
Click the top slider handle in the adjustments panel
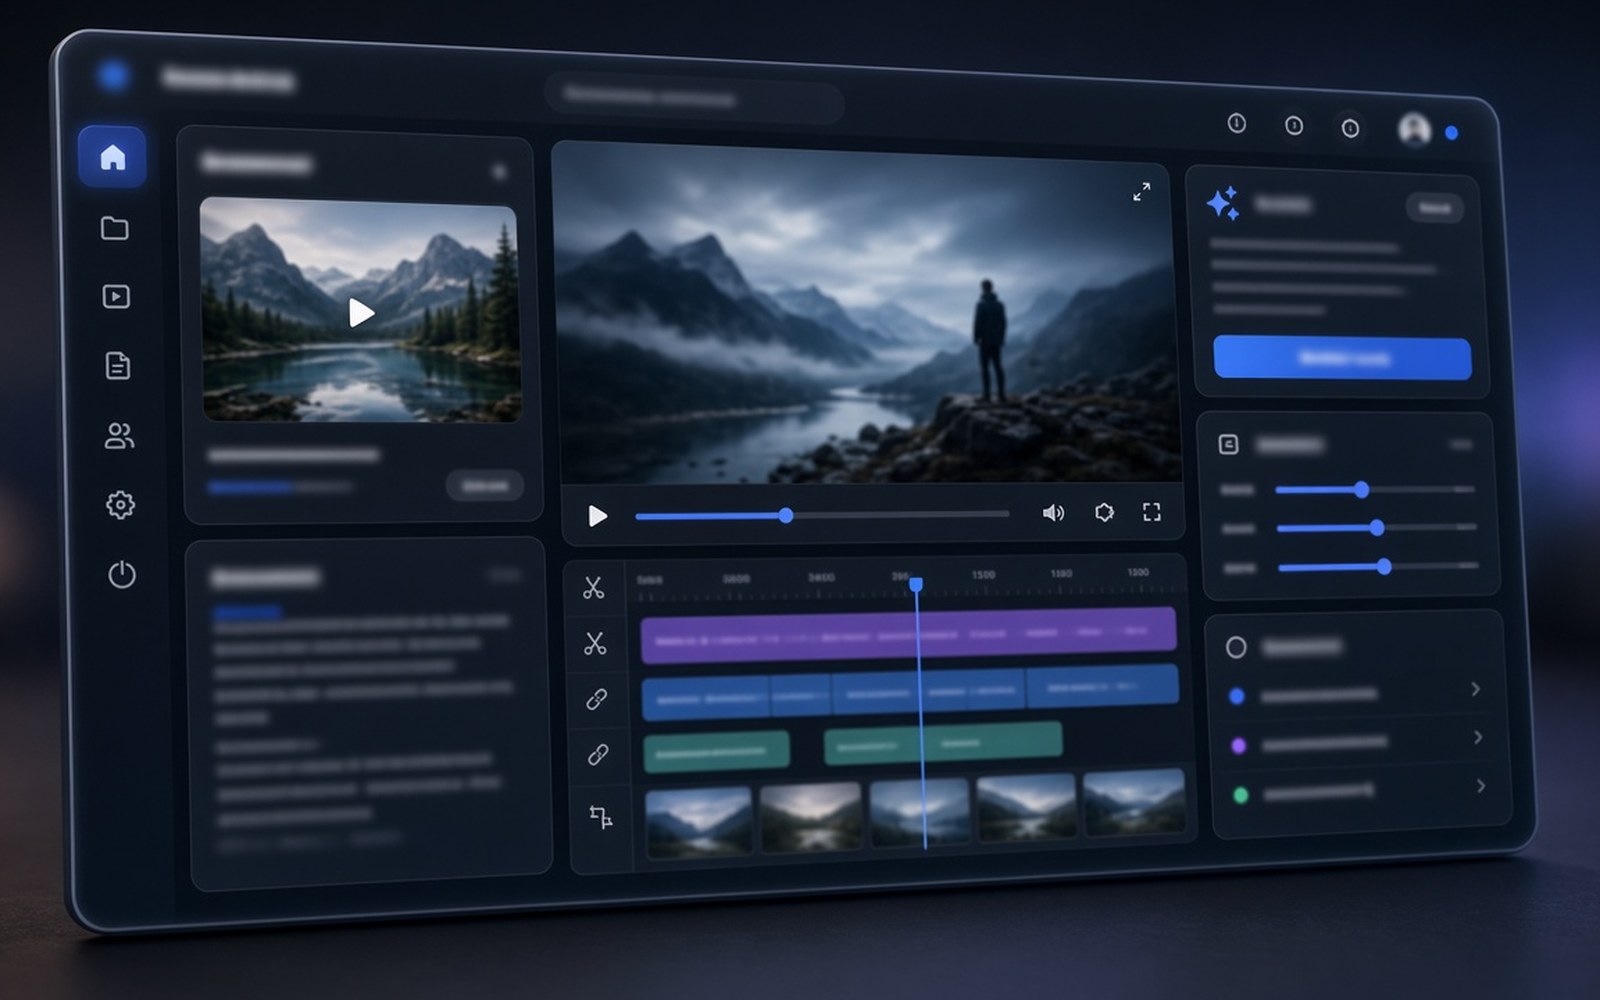click(1361, 489)
